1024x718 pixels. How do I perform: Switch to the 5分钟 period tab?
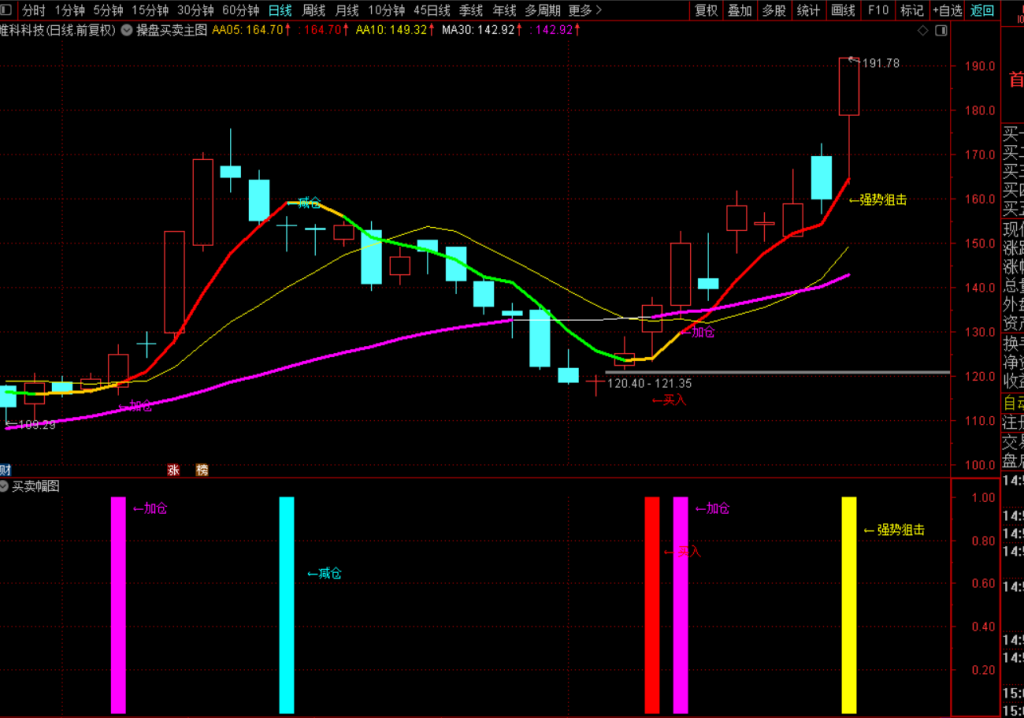coord(108,10)
